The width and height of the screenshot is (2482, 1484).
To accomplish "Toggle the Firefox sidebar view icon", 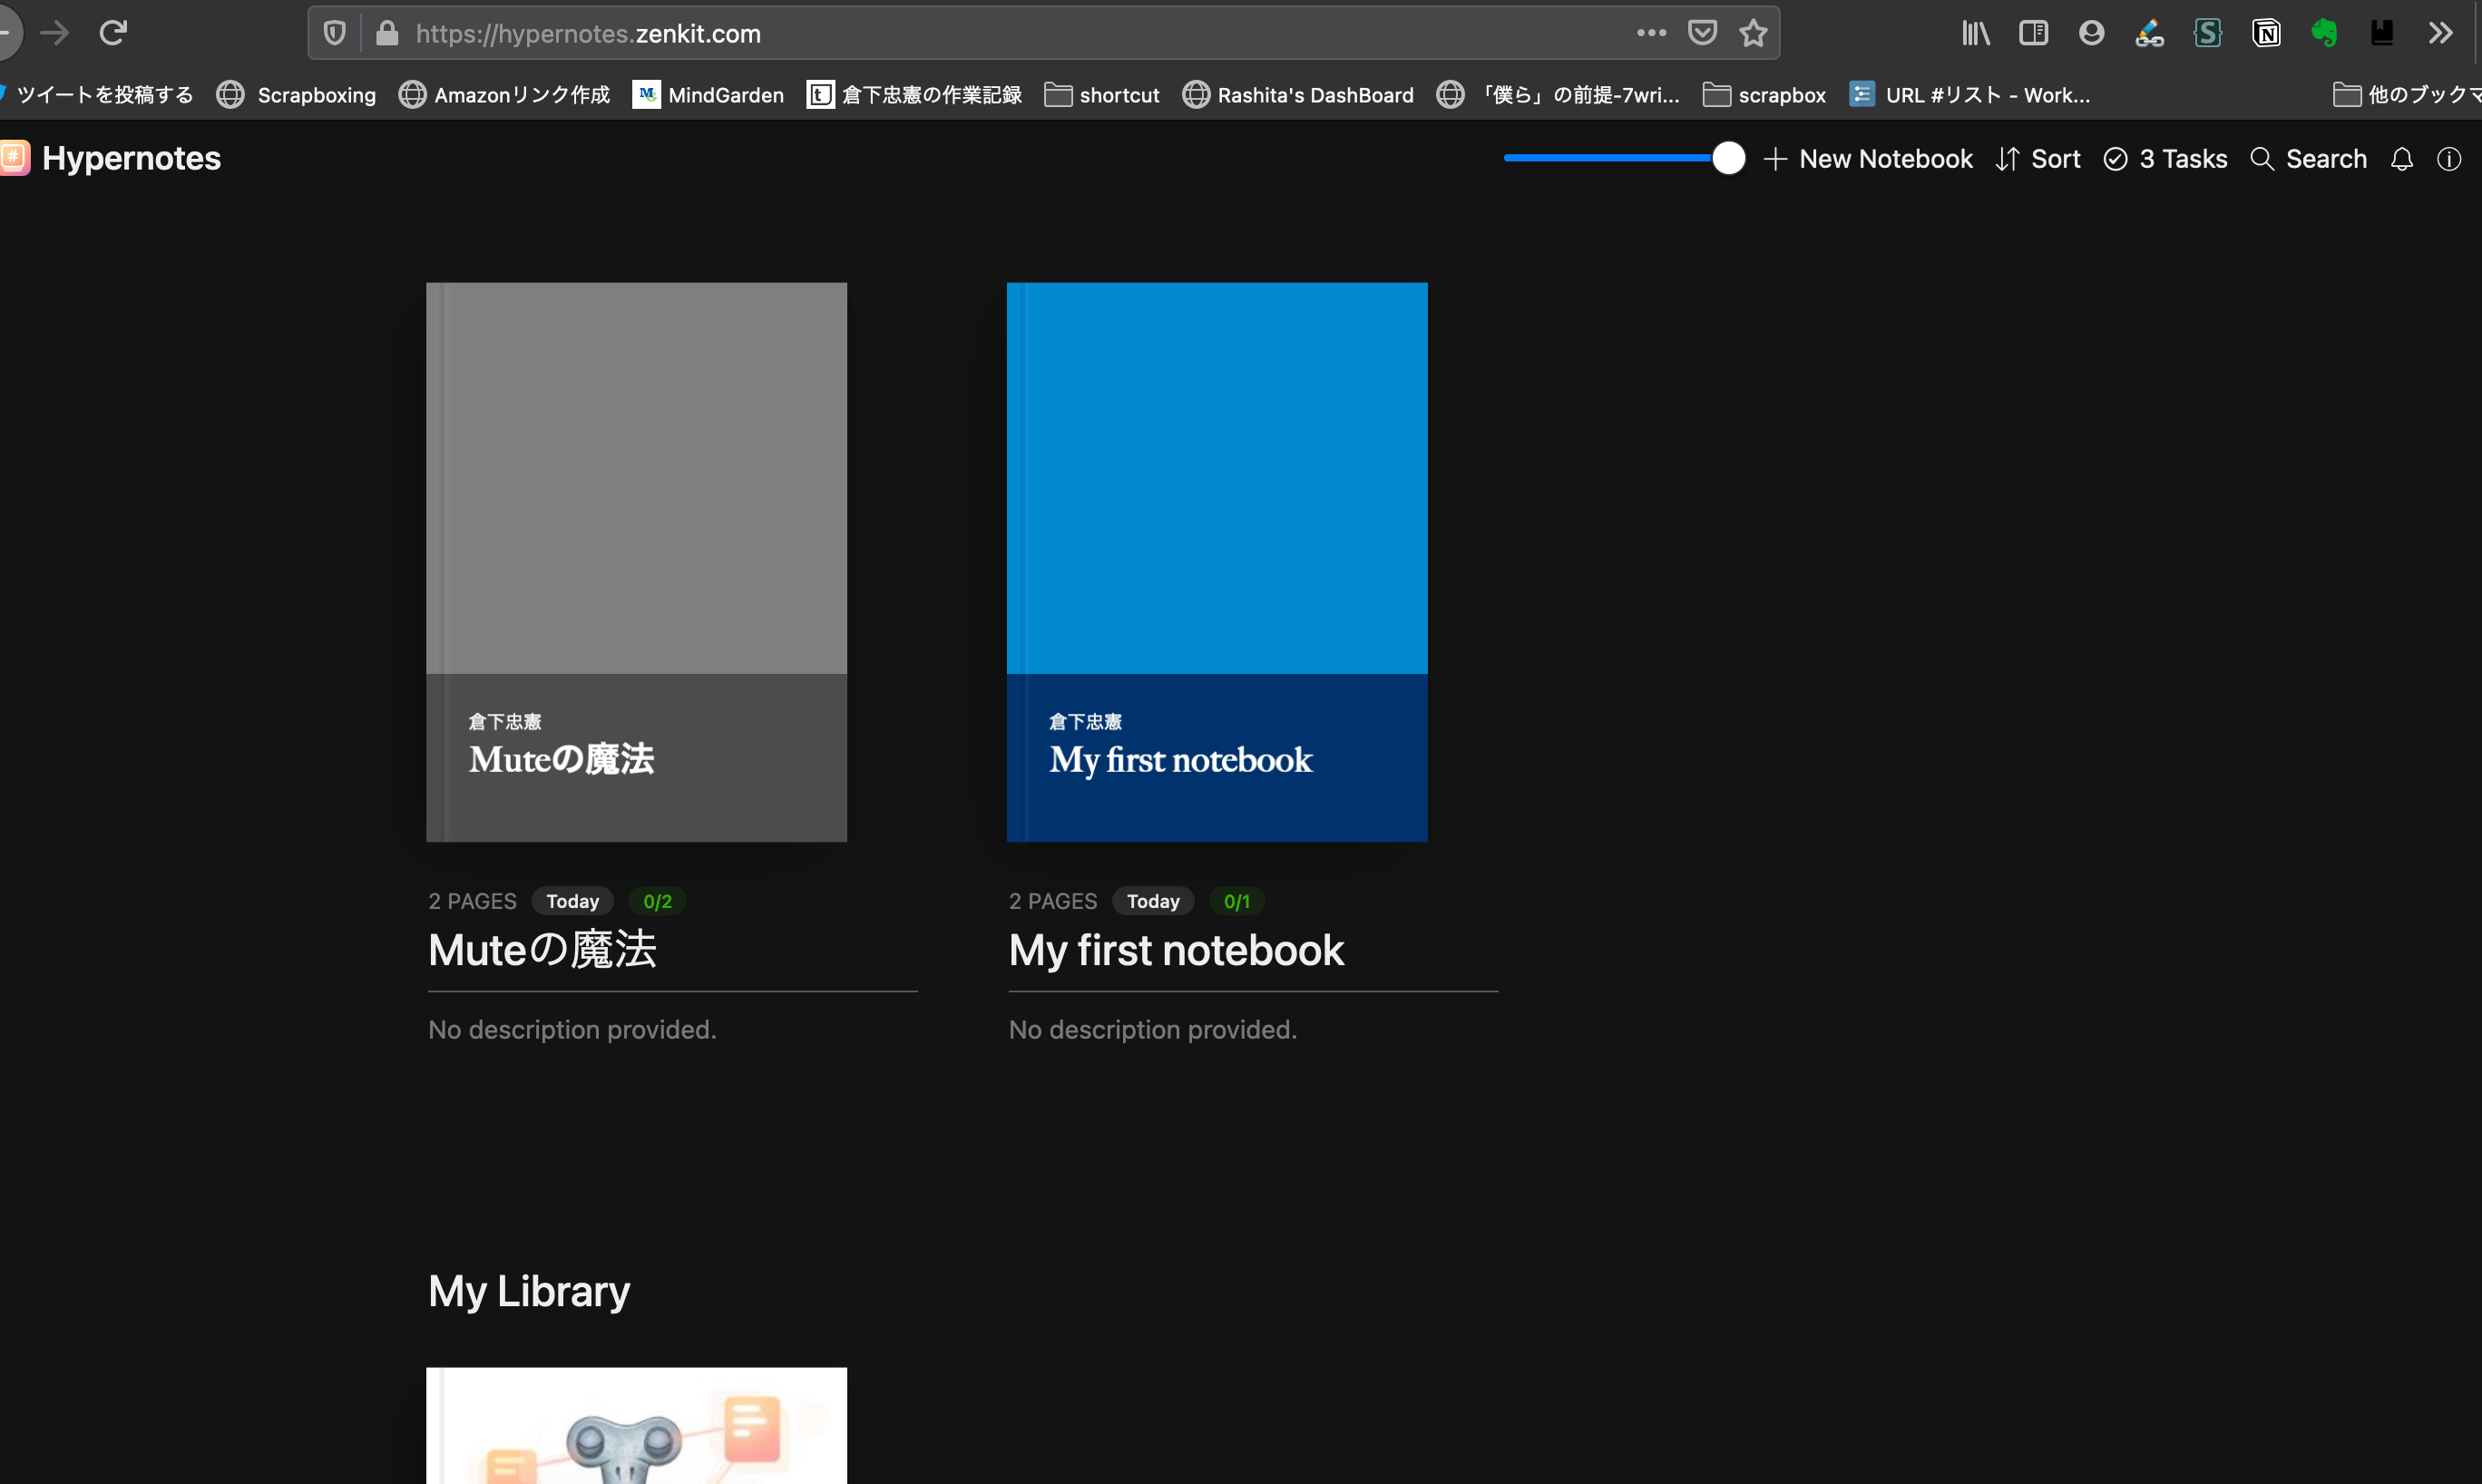I will (2033, 33).
